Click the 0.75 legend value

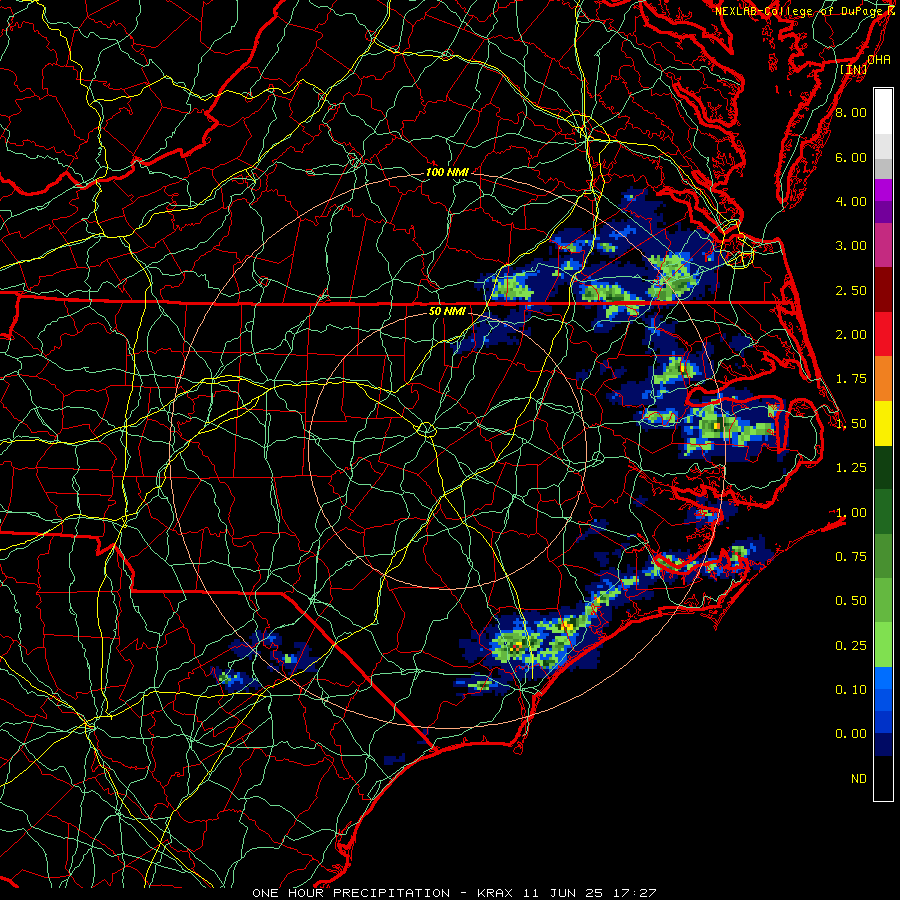851,557
